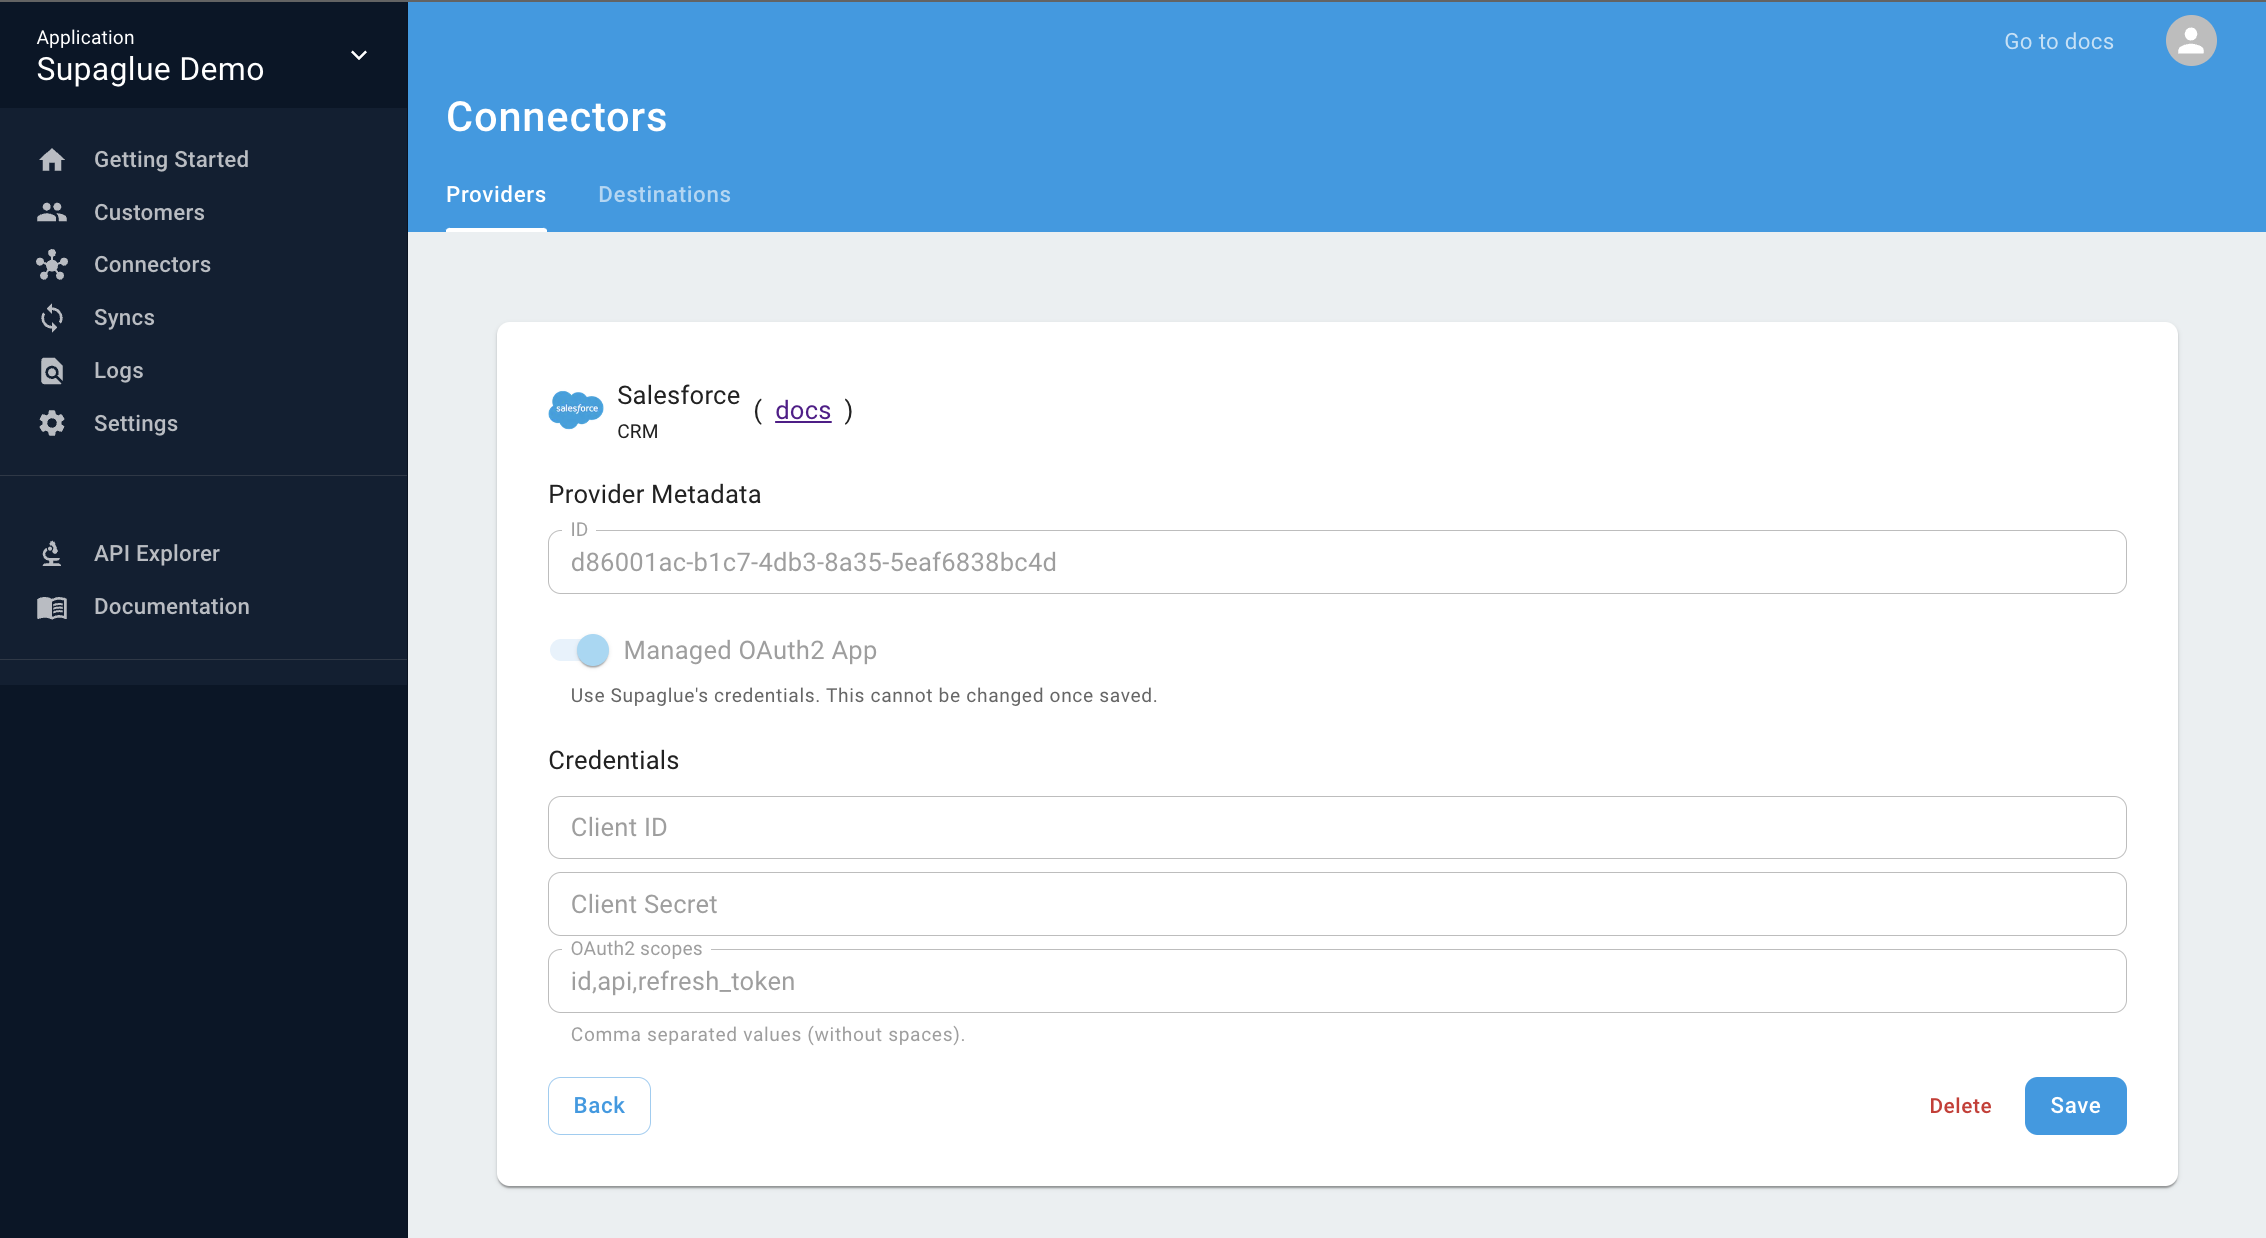Switch to the Providers tab

[x=496, y=195]
